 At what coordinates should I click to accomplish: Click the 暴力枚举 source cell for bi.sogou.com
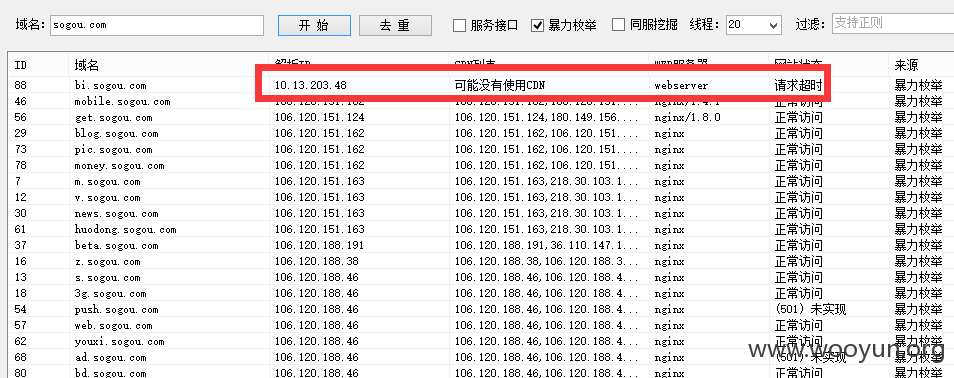(x=918, y=85)
